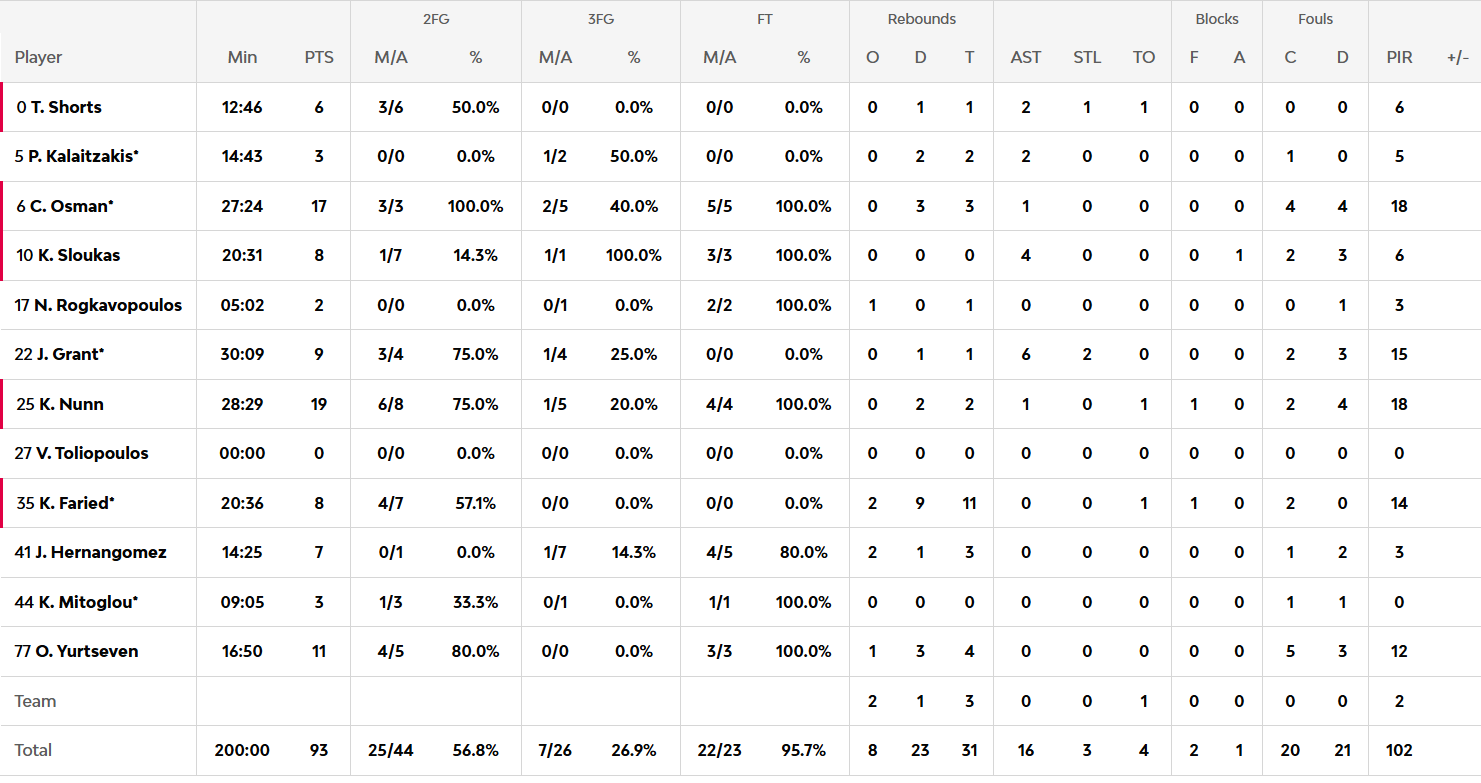Screen dimensions: 1481x783
Task: Open J. Grant's profile link
Action: (69, 354)
